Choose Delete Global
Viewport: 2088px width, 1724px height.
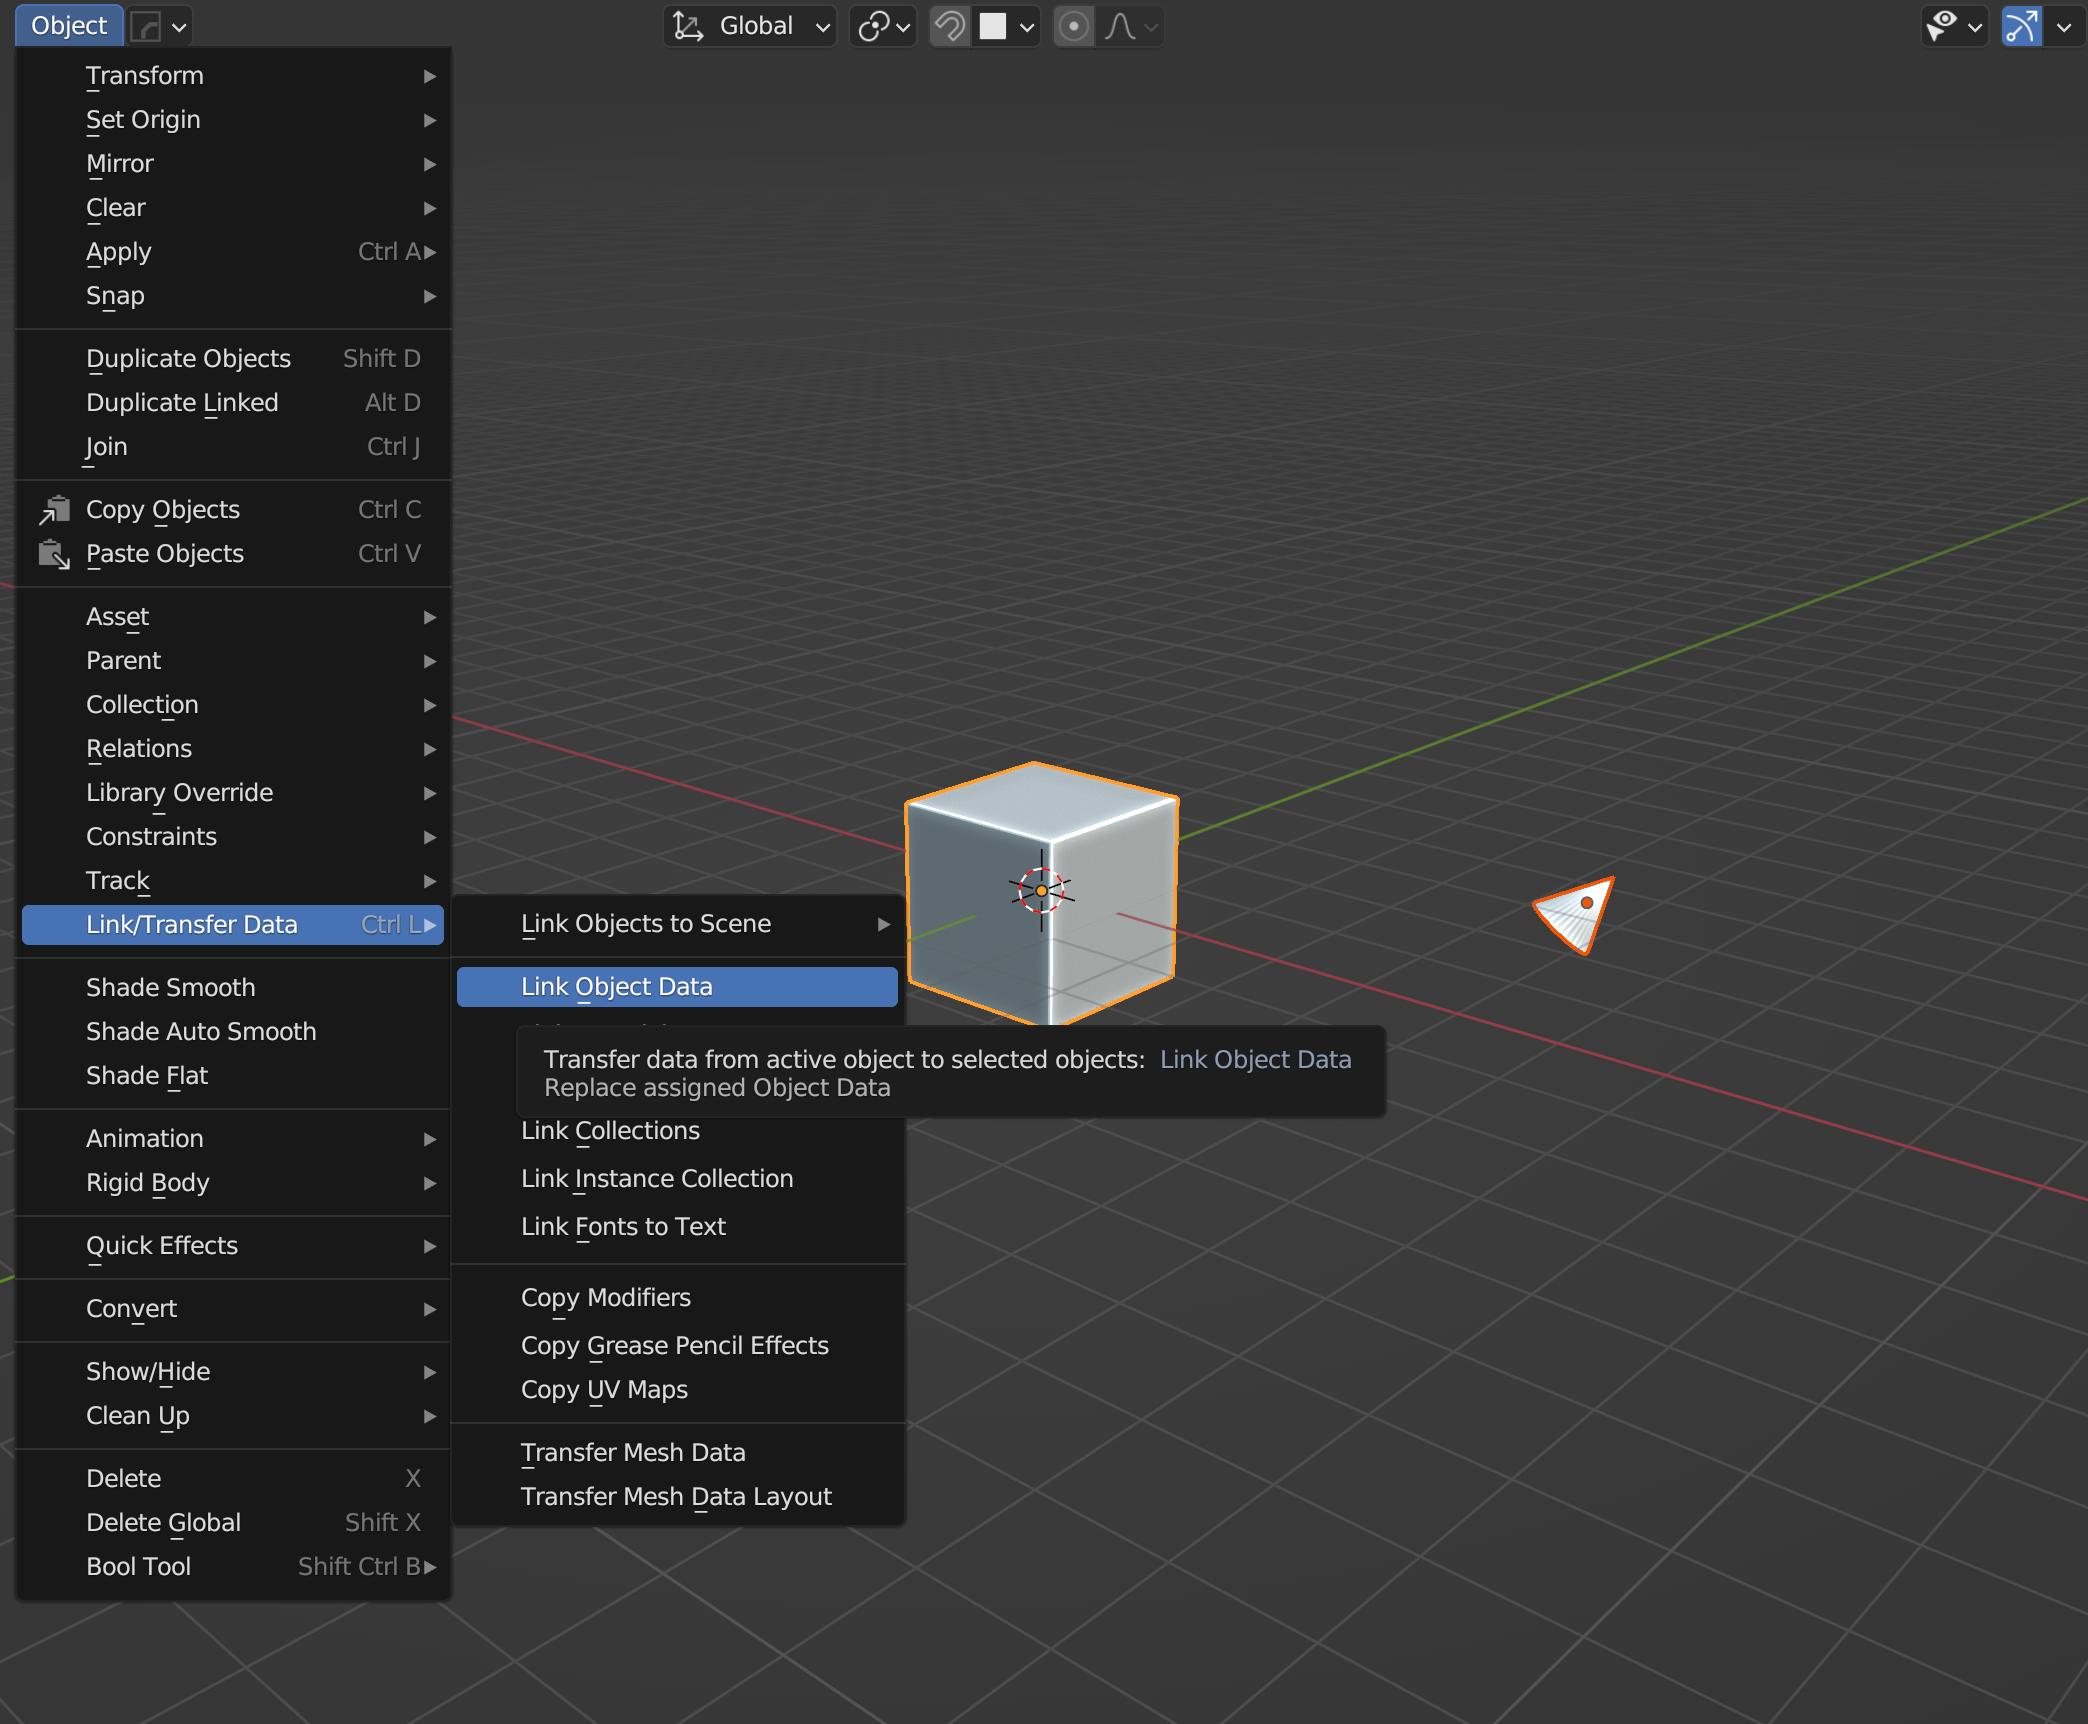233,1523
